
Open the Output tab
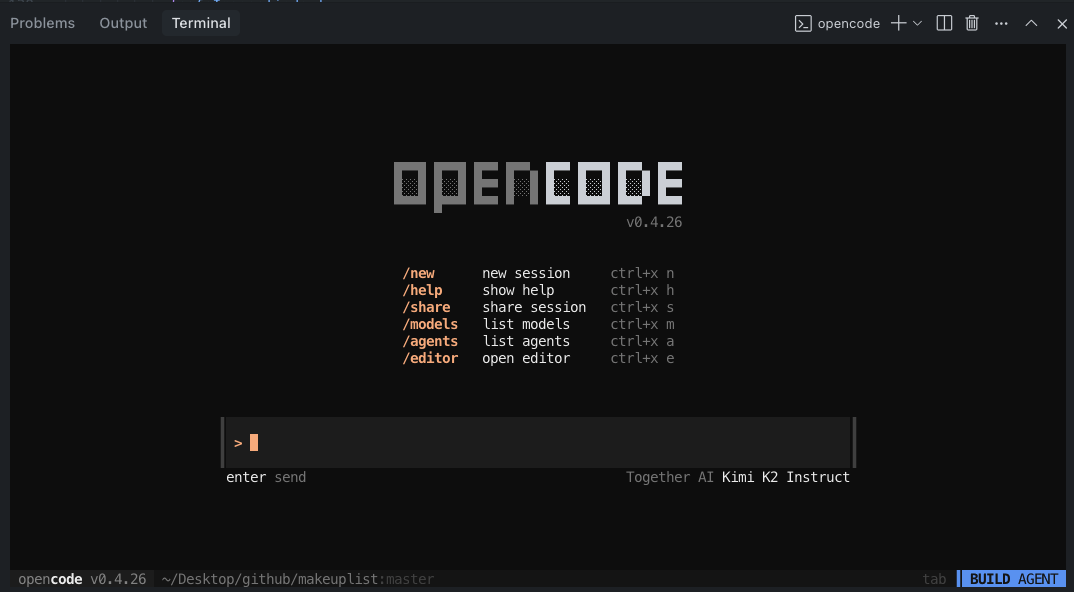123,23
